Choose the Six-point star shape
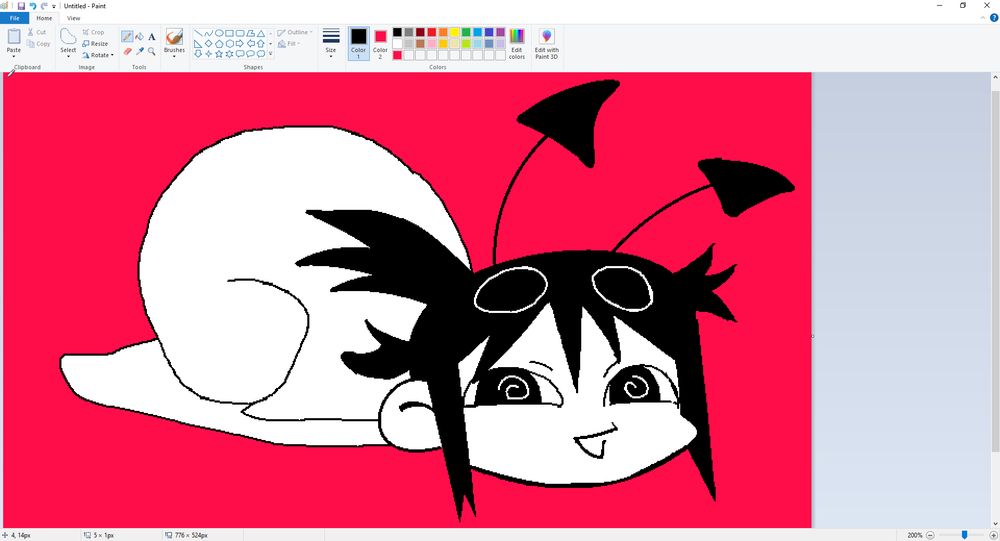Screen dimensions: 1000x541 (230, 54)
